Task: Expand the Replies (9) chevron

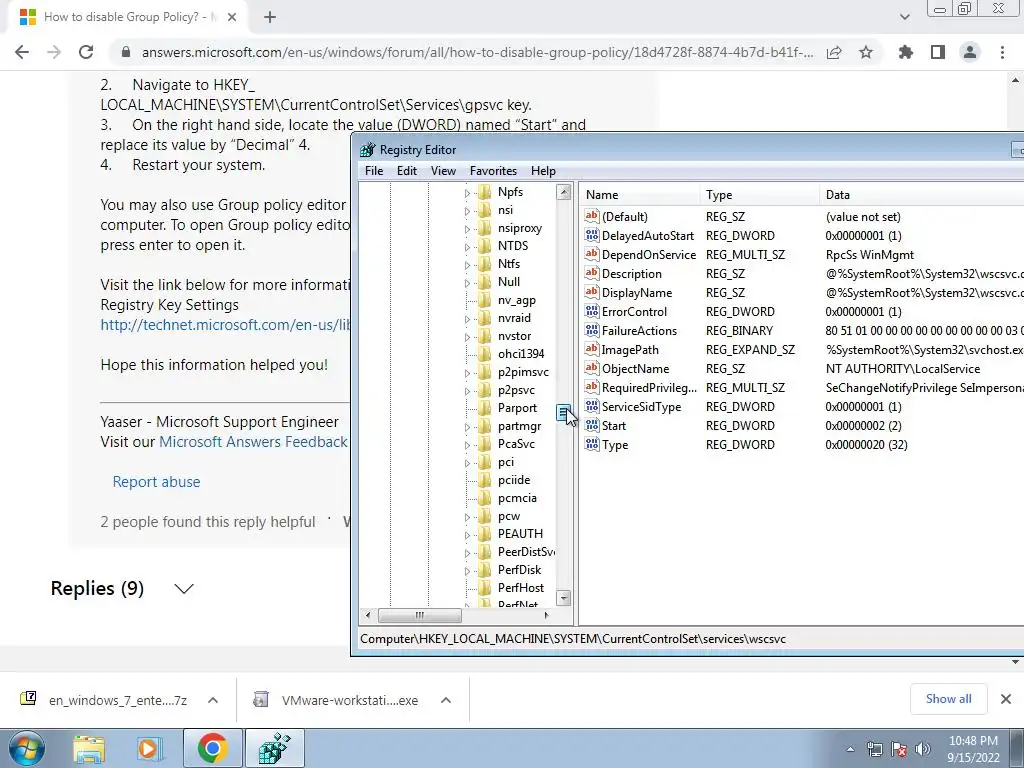Action: [x=184, y=588]
